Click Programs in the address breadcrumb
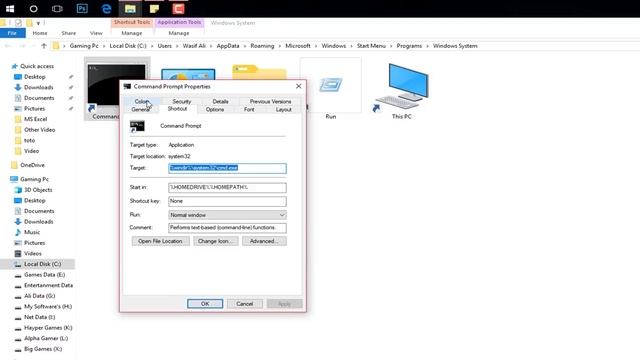The height and width of the screenshot is (360, 640). pyautogui.click(x=409, y=46)
